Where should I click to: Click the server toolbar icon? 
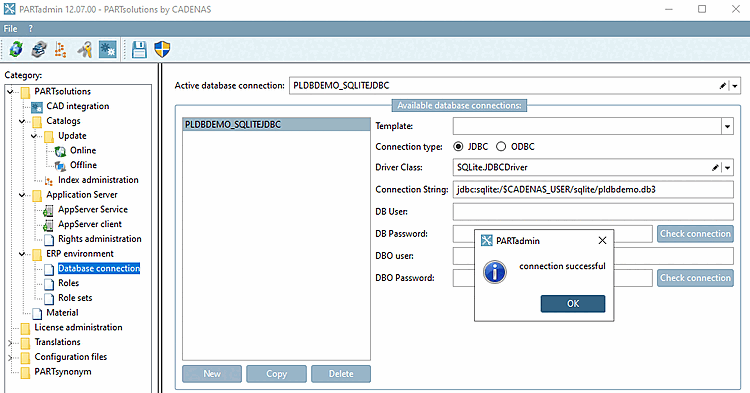[39, 49]
